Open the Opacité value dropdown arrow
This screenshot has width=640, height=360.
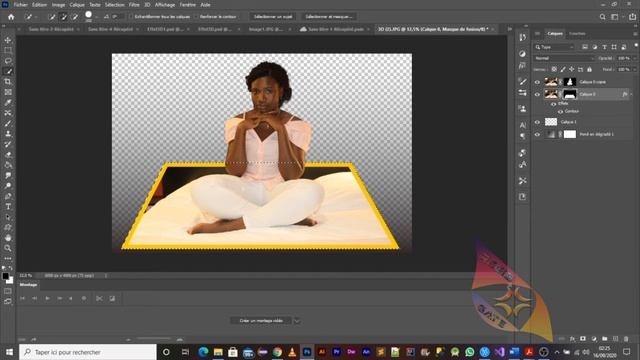point(635,58)
